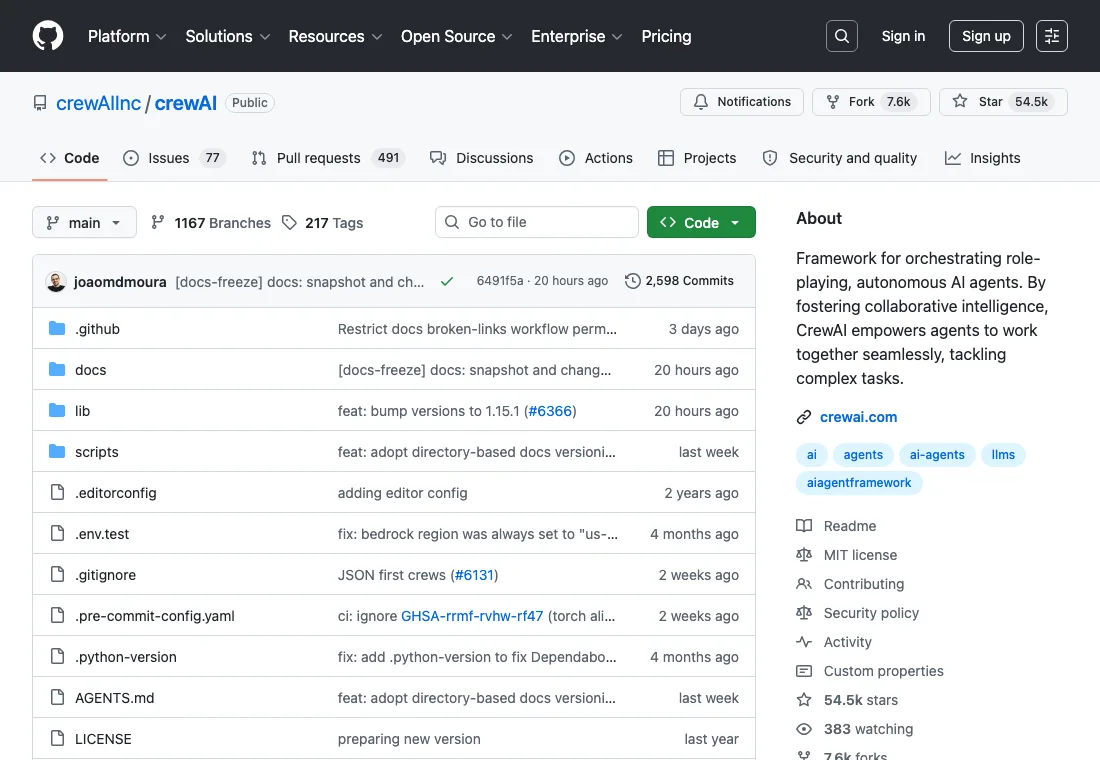1100x760 pixels.
Task: Click the Security policy link
Action: coord(871,613)
